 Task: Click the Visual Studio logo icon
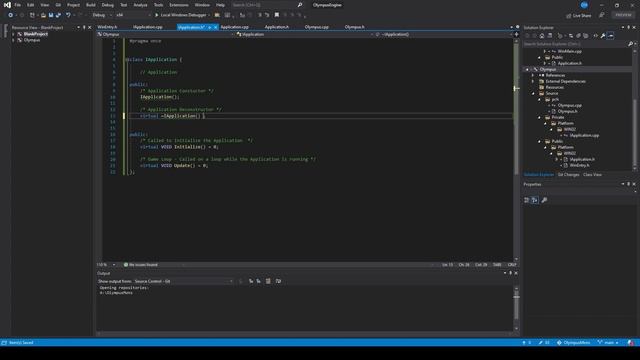click(7, 5)
